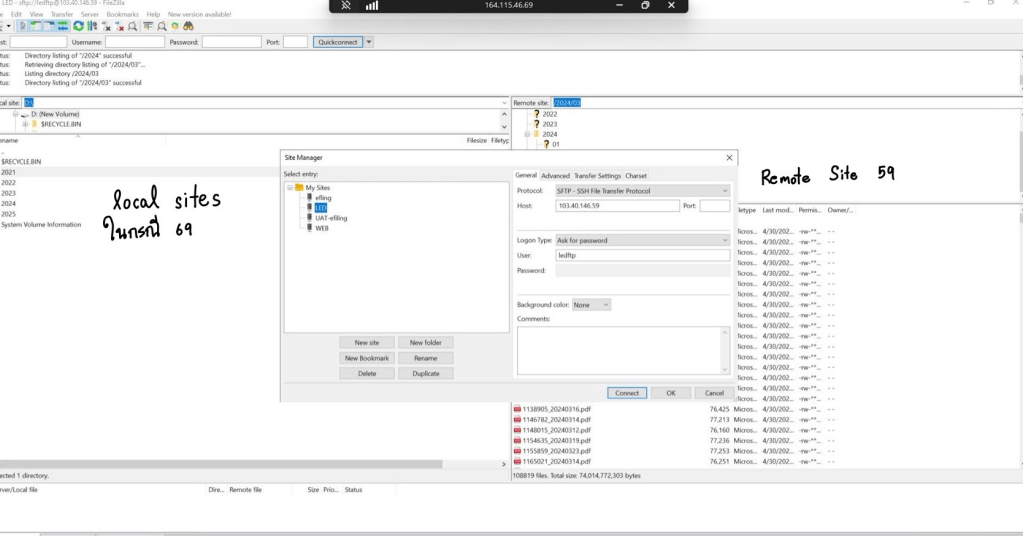Click the Connect button

click(627, 393)
